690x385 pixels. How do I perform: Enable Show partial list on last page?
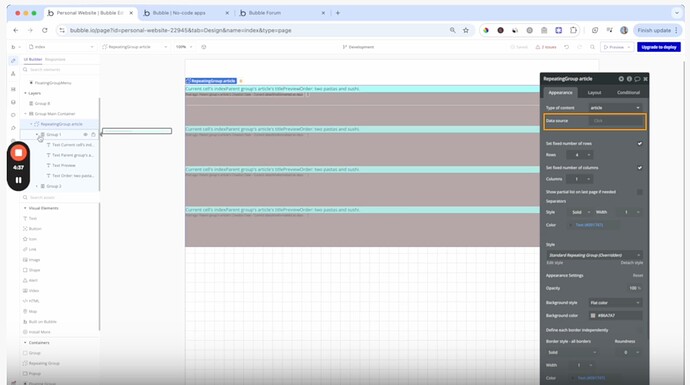639,192
